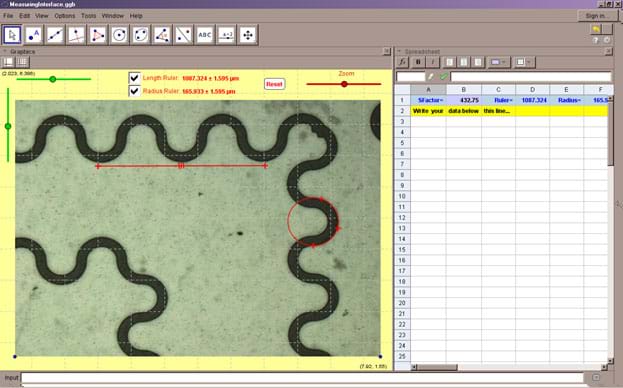The width and height of the screenshot is (623, 388).
Task: Select the Angle tool
Action: pyautogui.click(x=162, y=35)
